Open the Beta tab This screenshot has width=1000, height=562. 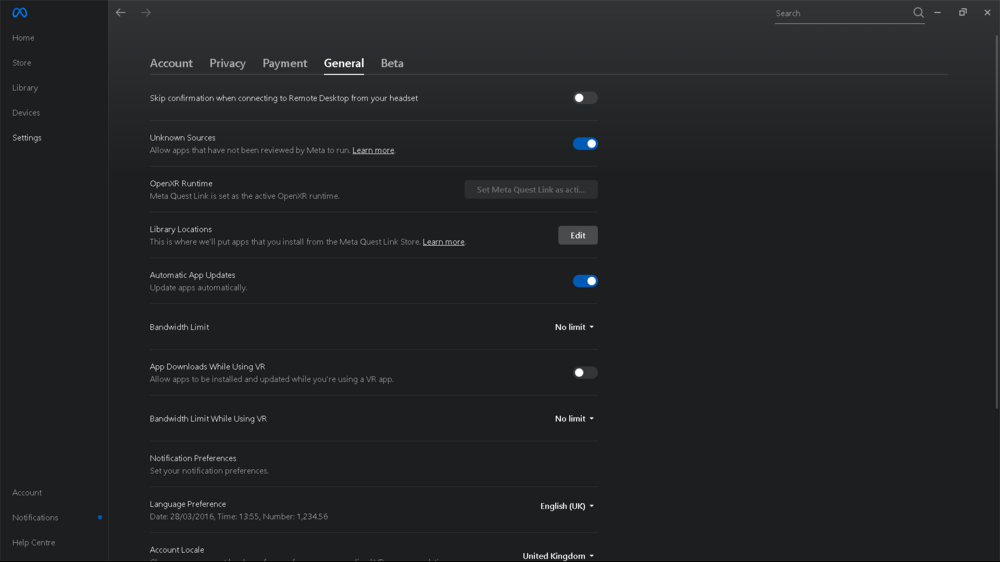[x=392, y=63]
